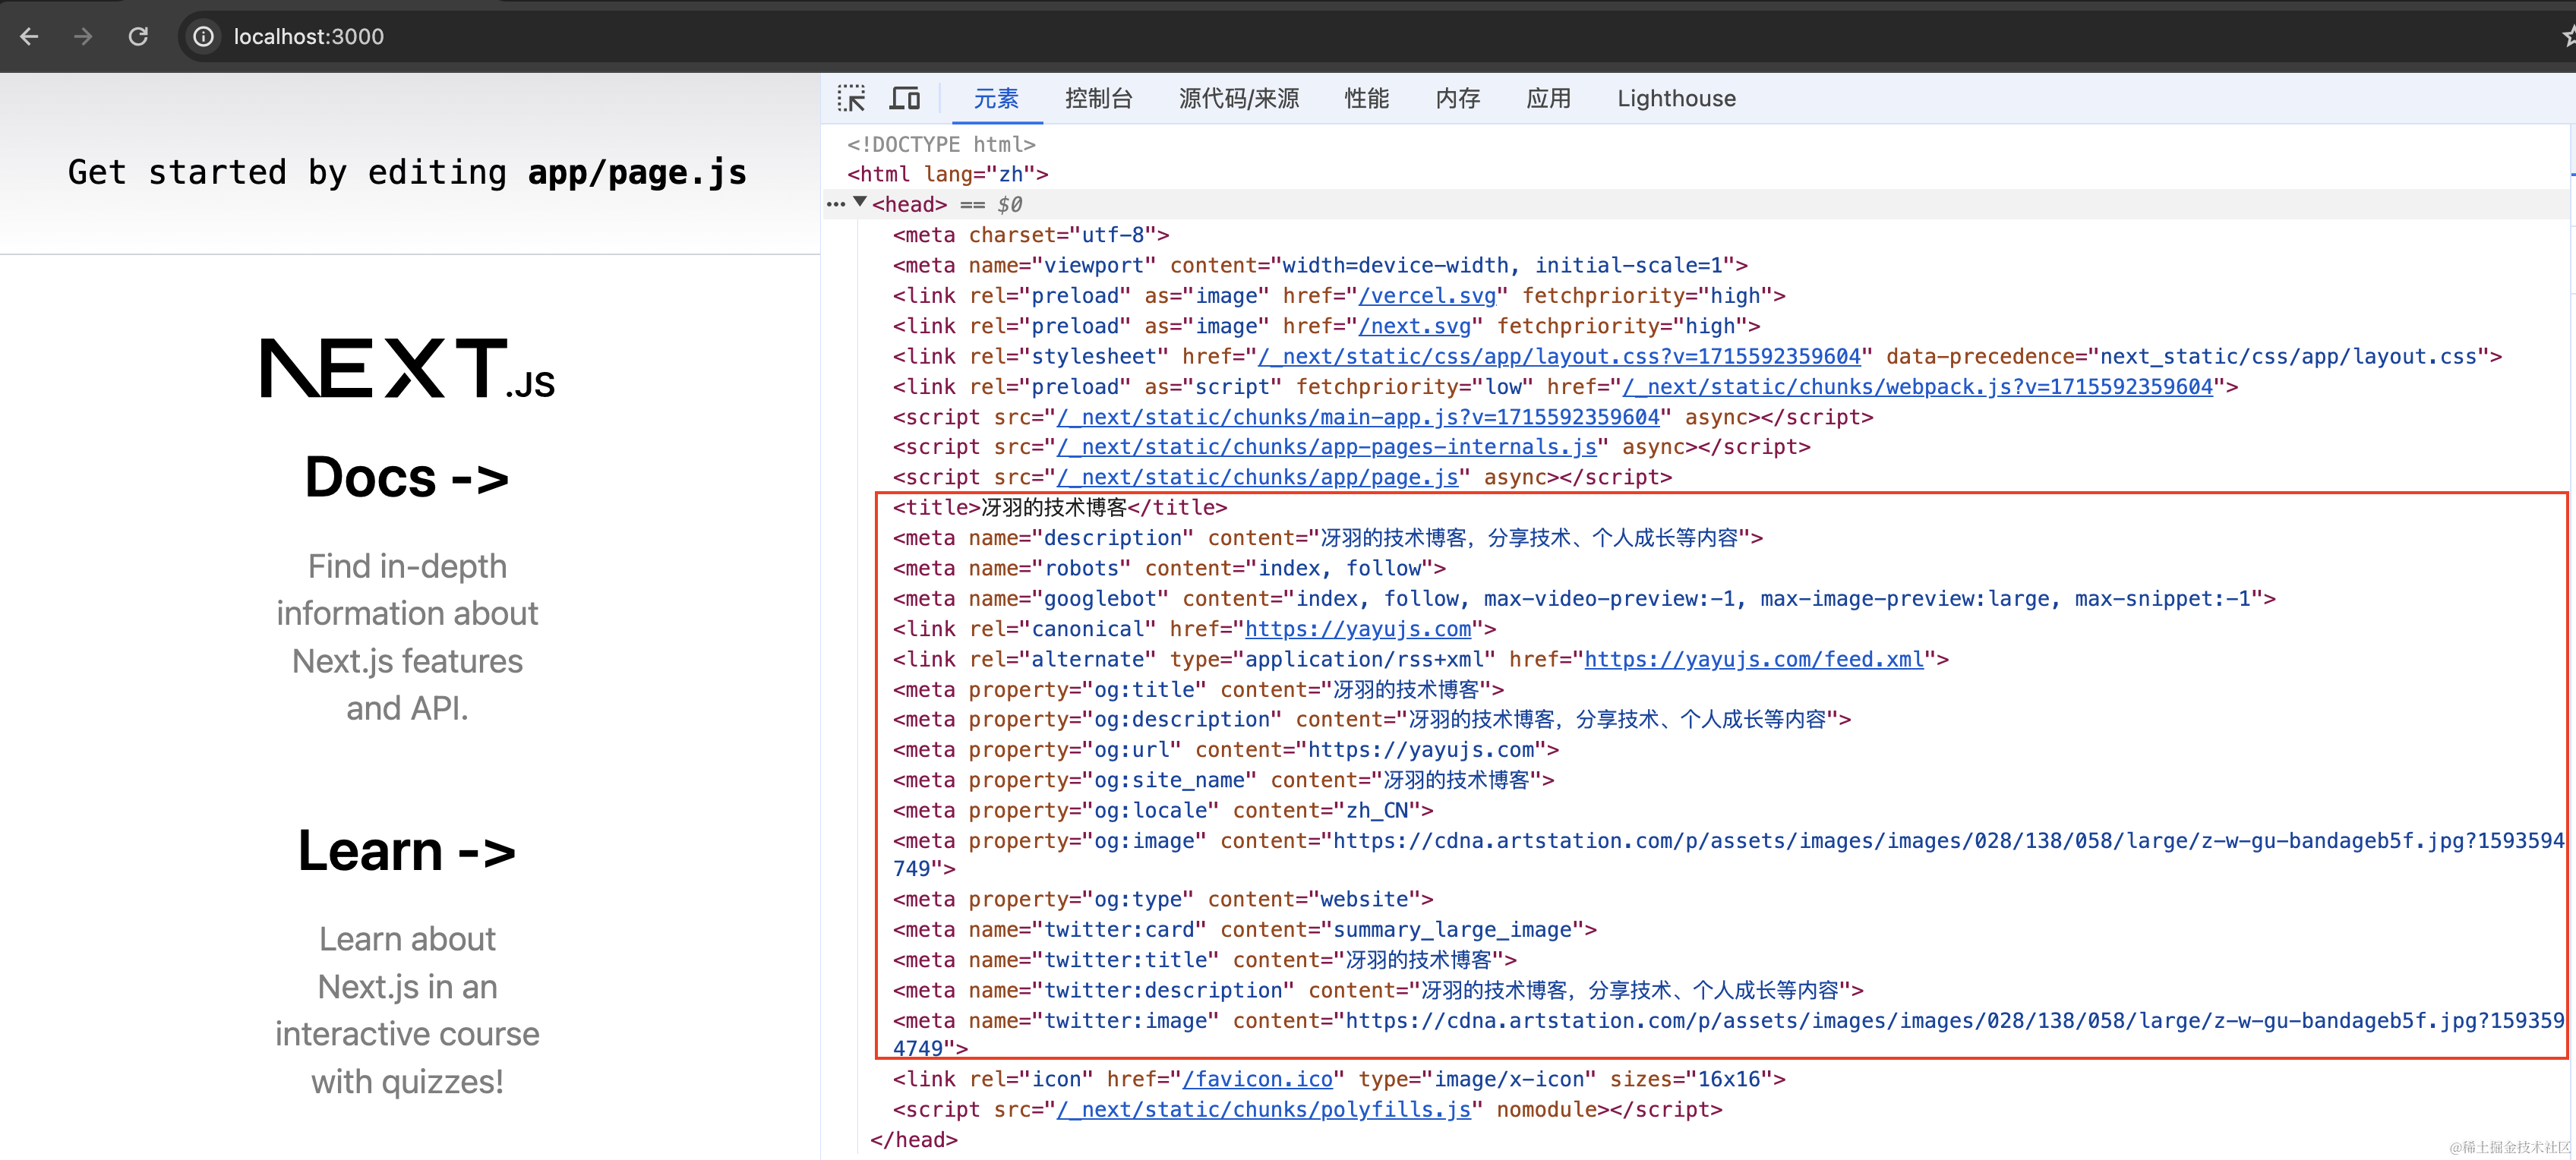Image resolution: width=2576 pixels, height=1160 pixels.
Task: Toggle the device toolbar emulation
Action: [x=904, y=98]
